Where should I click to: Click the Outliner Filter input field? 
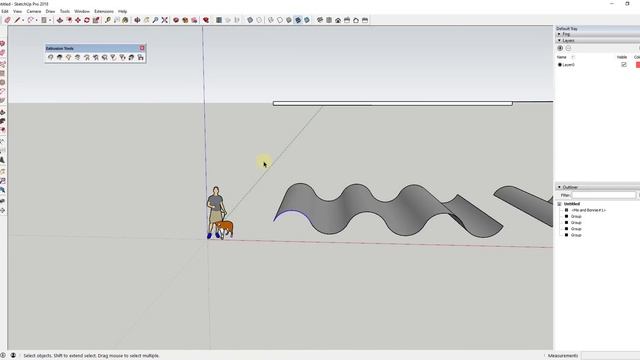click(603, 196)
